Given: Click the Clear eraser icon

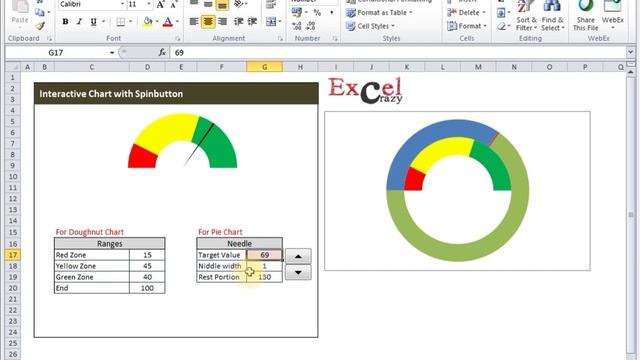Looking at the screenshot, I should coord(501,26).
